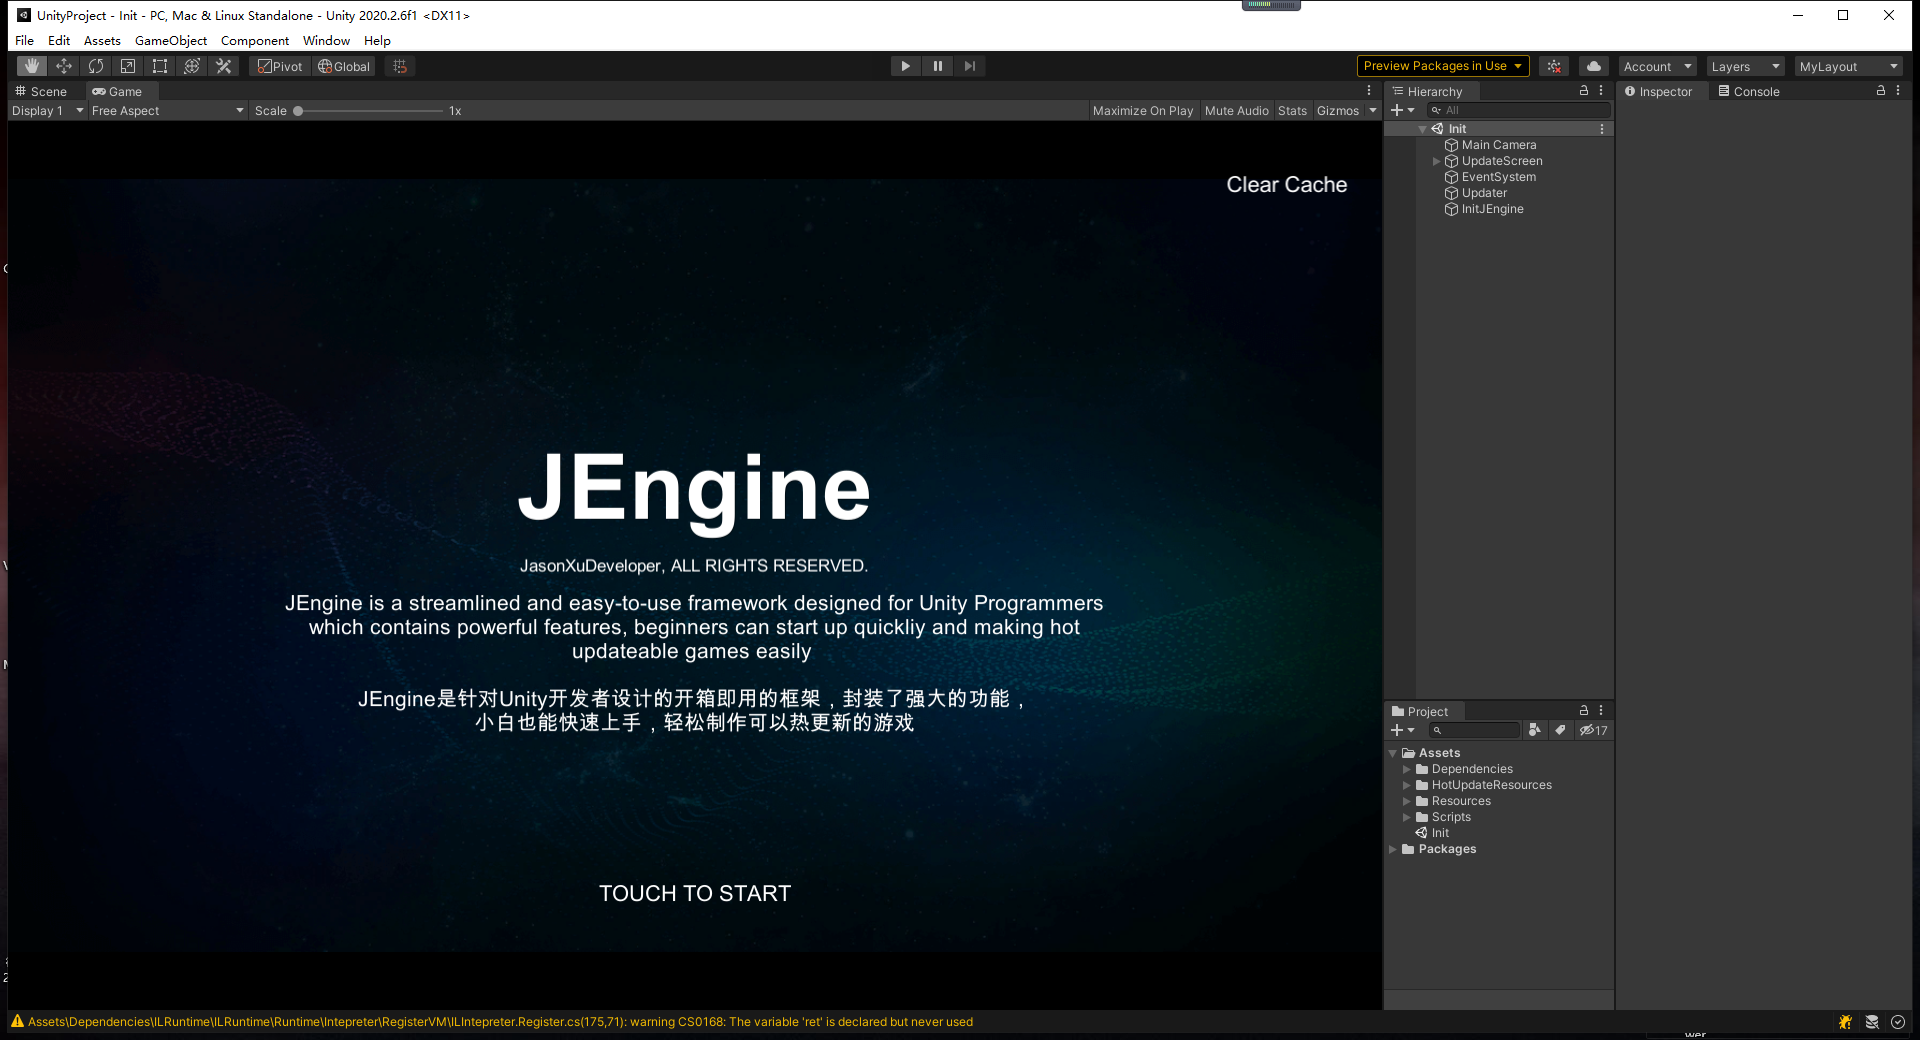Screen dimensions: 1920x1040
Task: Expand the UpdateScreen object in Hierarchy
Action: [x=1437, y=160]
